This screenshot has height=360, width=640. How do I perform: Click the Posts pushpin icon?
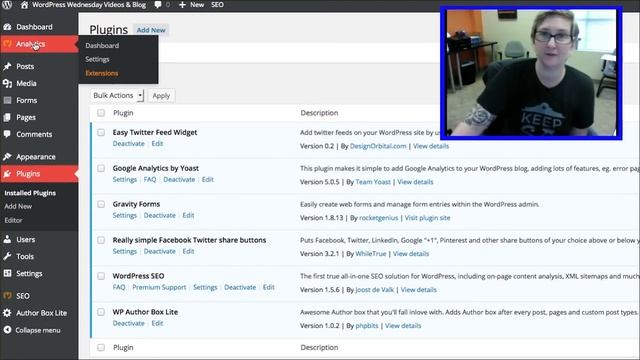(7, 66)
